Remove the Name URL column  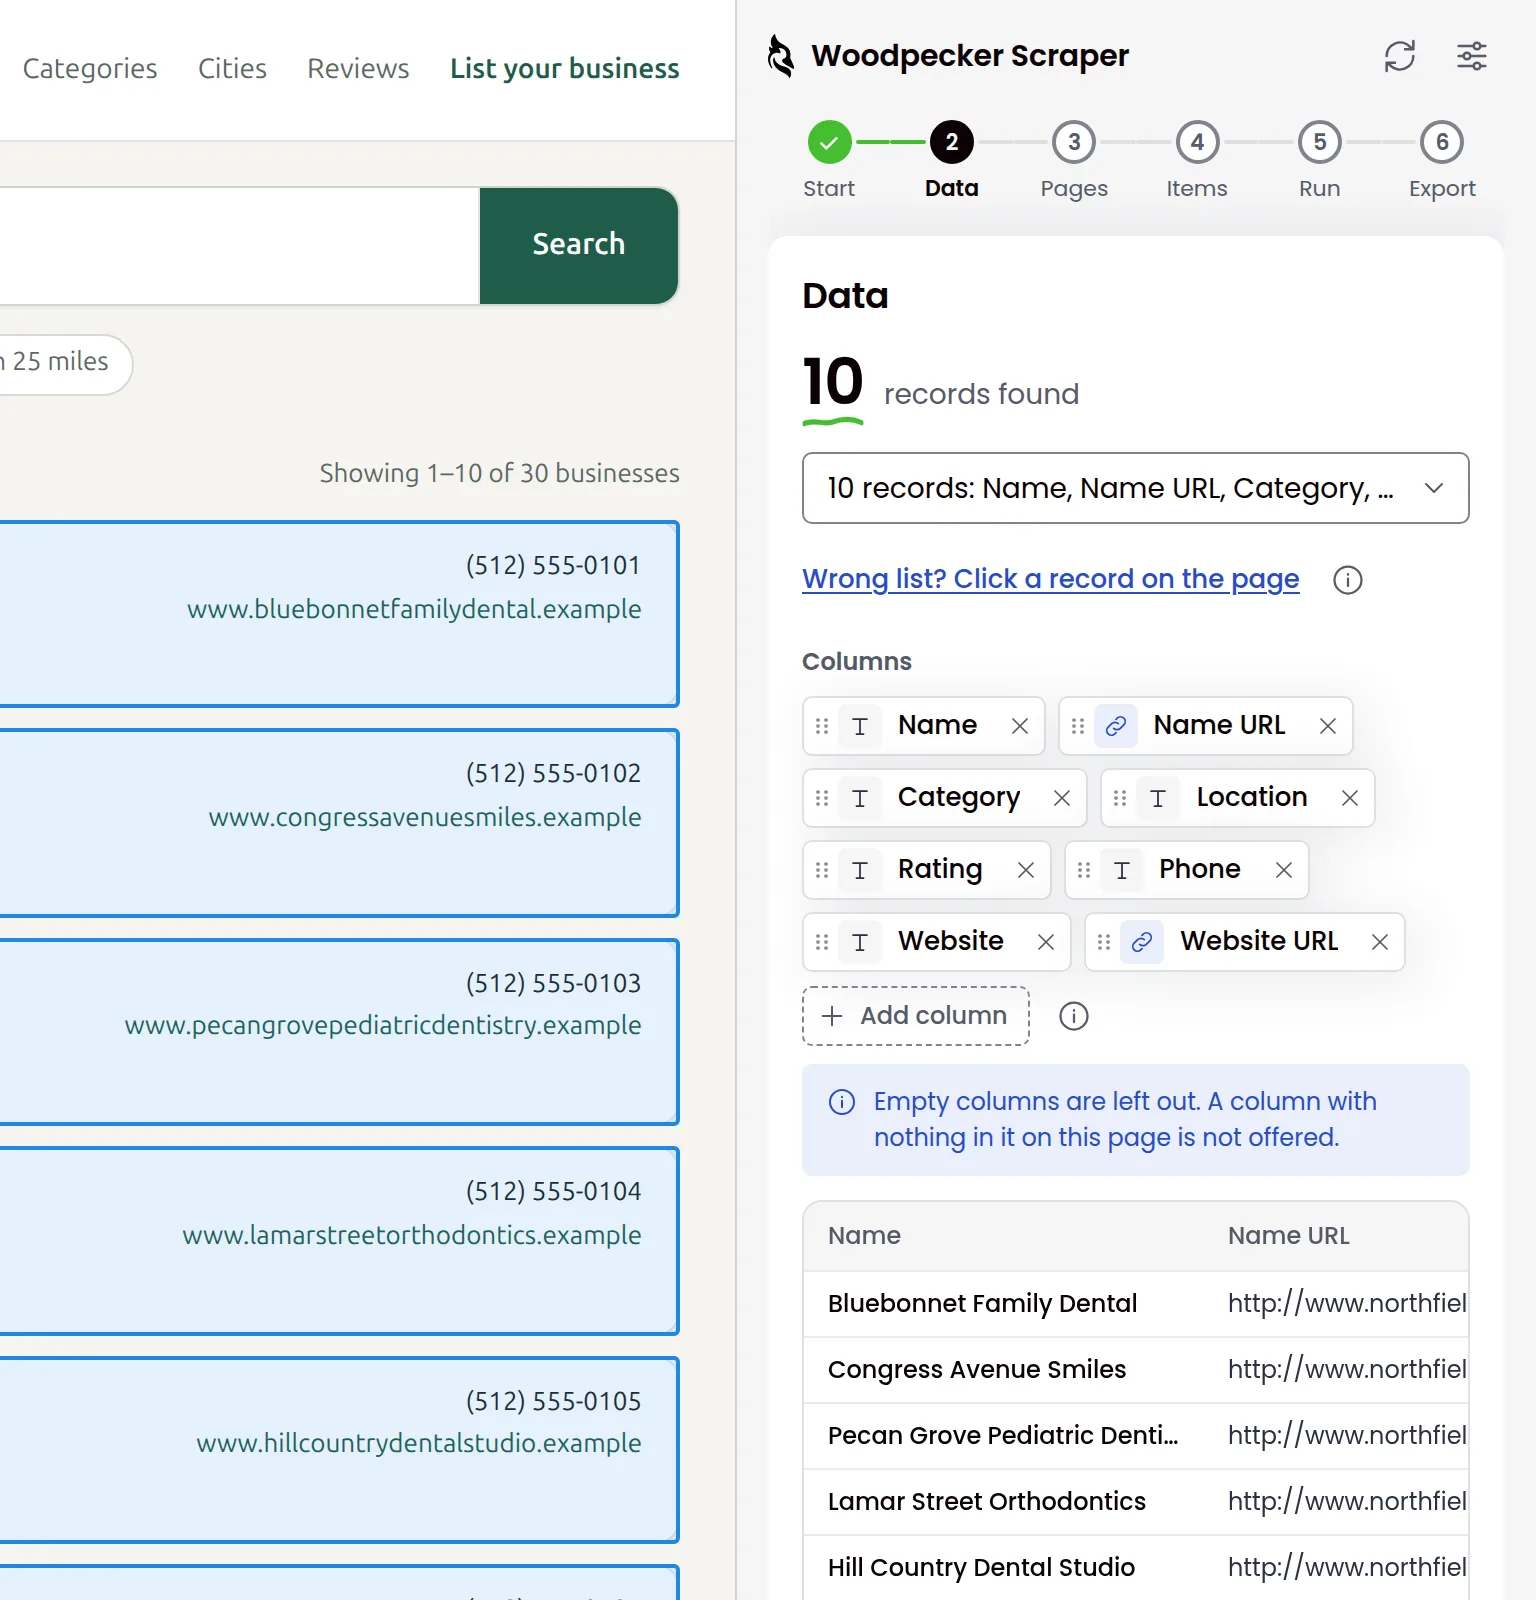click(1327, 726)
